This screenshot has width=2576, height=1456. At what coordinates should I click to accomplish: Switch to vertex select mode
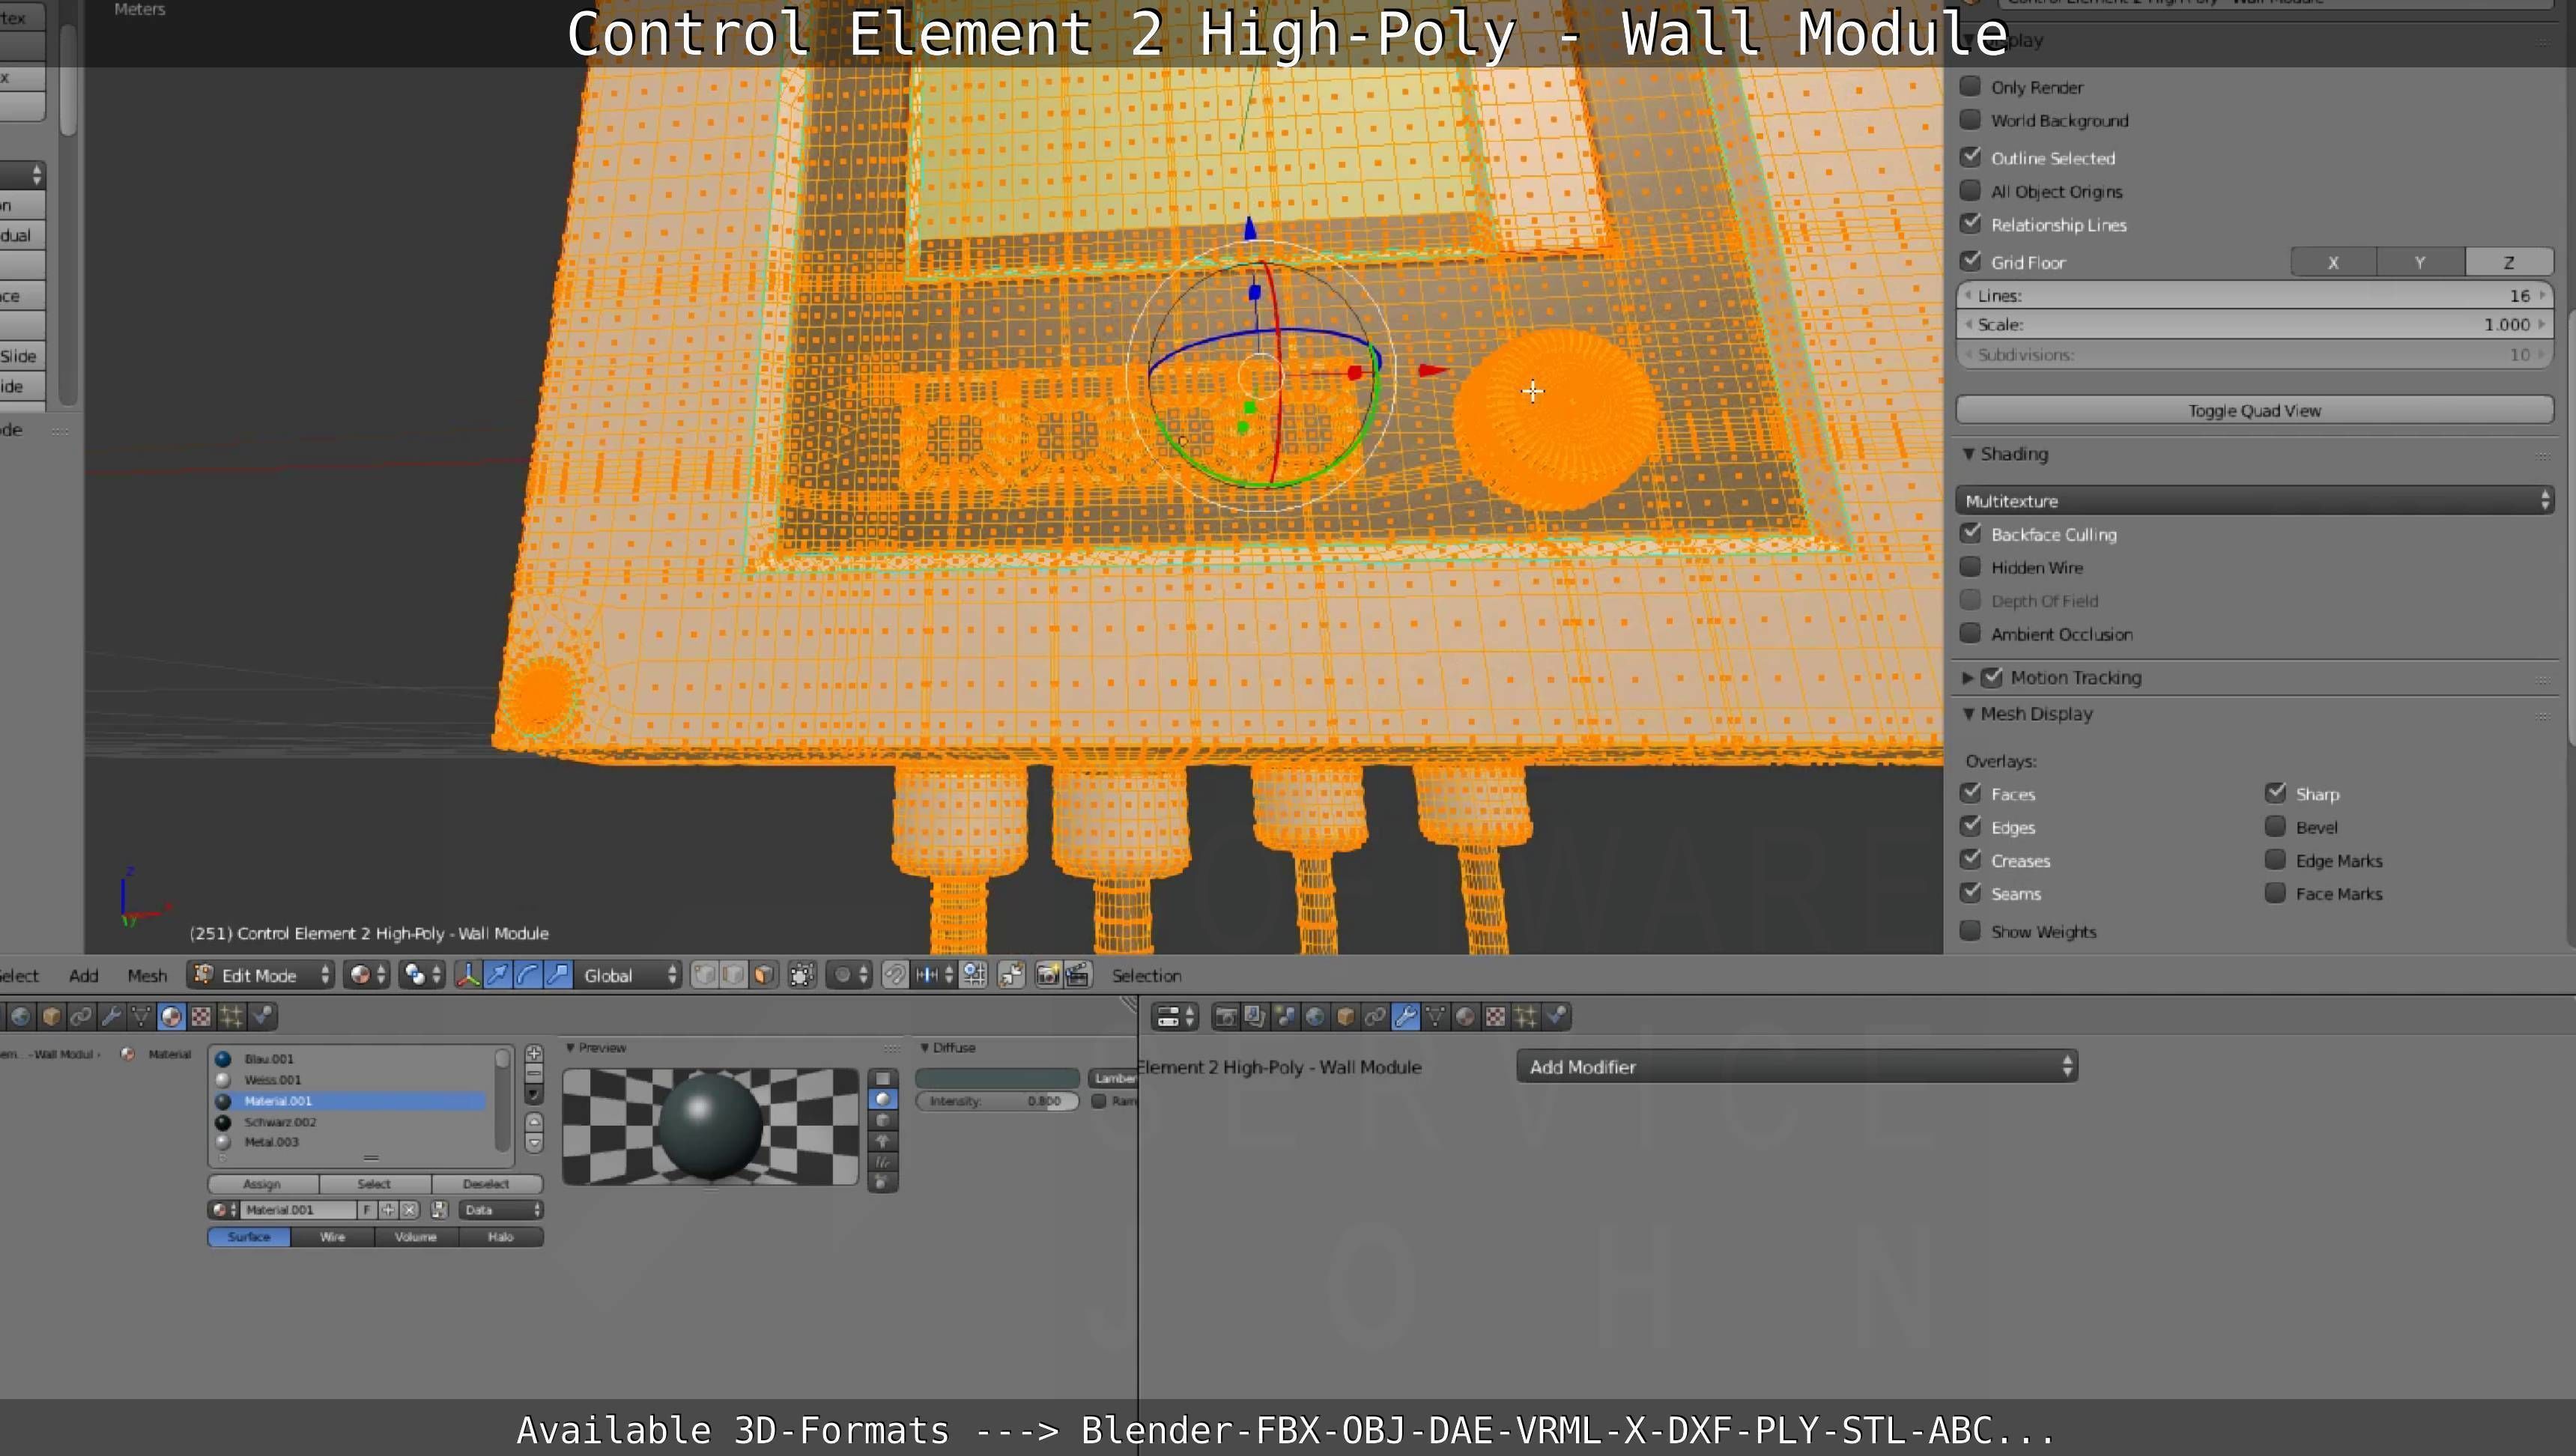click(x=704, y=975)
